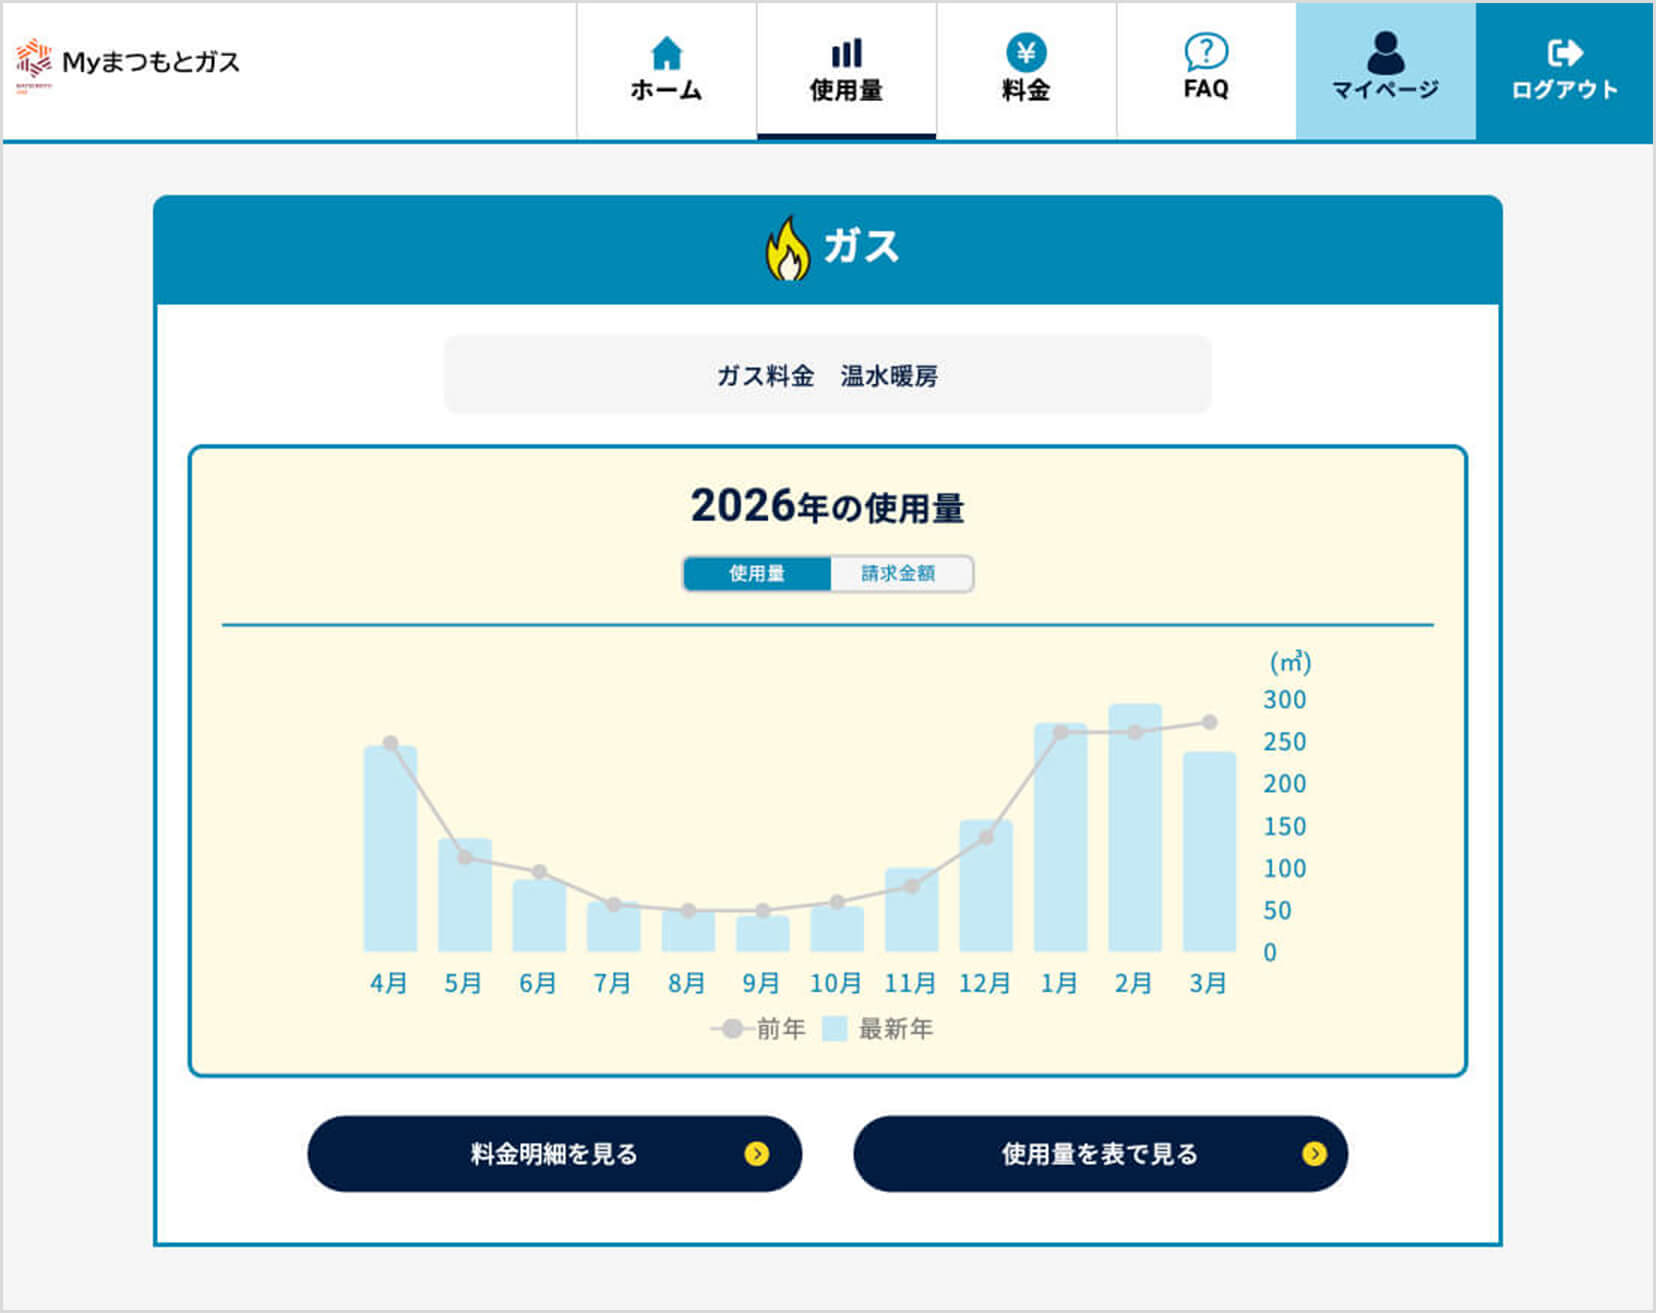The height and width of the screenshot is (1313, 1656).
Task: Click the 料金明細を見る button
Action: pyautogui.click(x=554, y=1154)
